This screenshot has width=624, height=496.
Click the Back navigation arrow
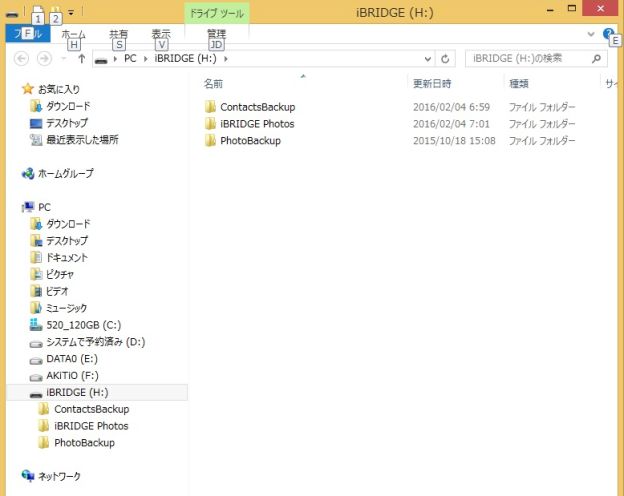coord(21,59)
